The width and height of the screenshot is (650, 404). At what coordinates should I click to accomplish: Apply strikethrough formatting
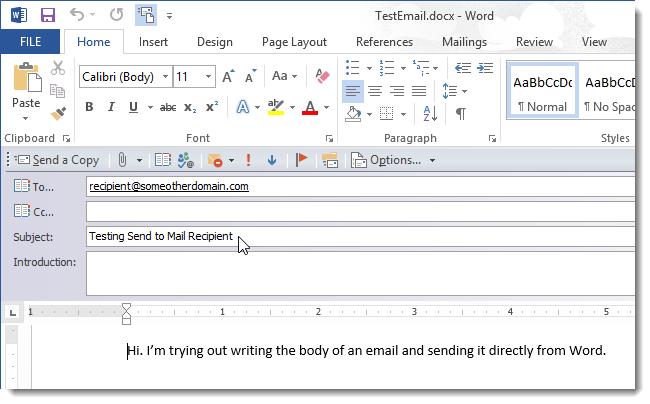tap(168, 108)
